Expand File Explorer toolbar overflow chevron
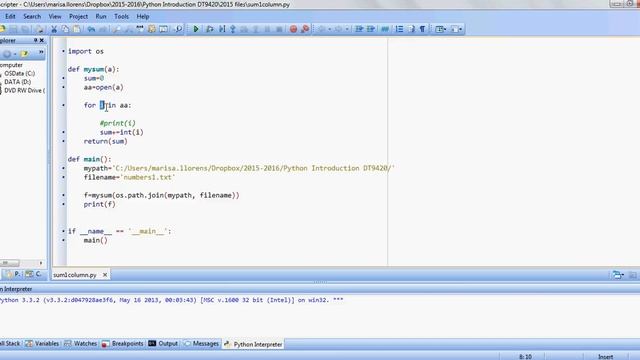The image size is (640, 360). pos(41,53)
